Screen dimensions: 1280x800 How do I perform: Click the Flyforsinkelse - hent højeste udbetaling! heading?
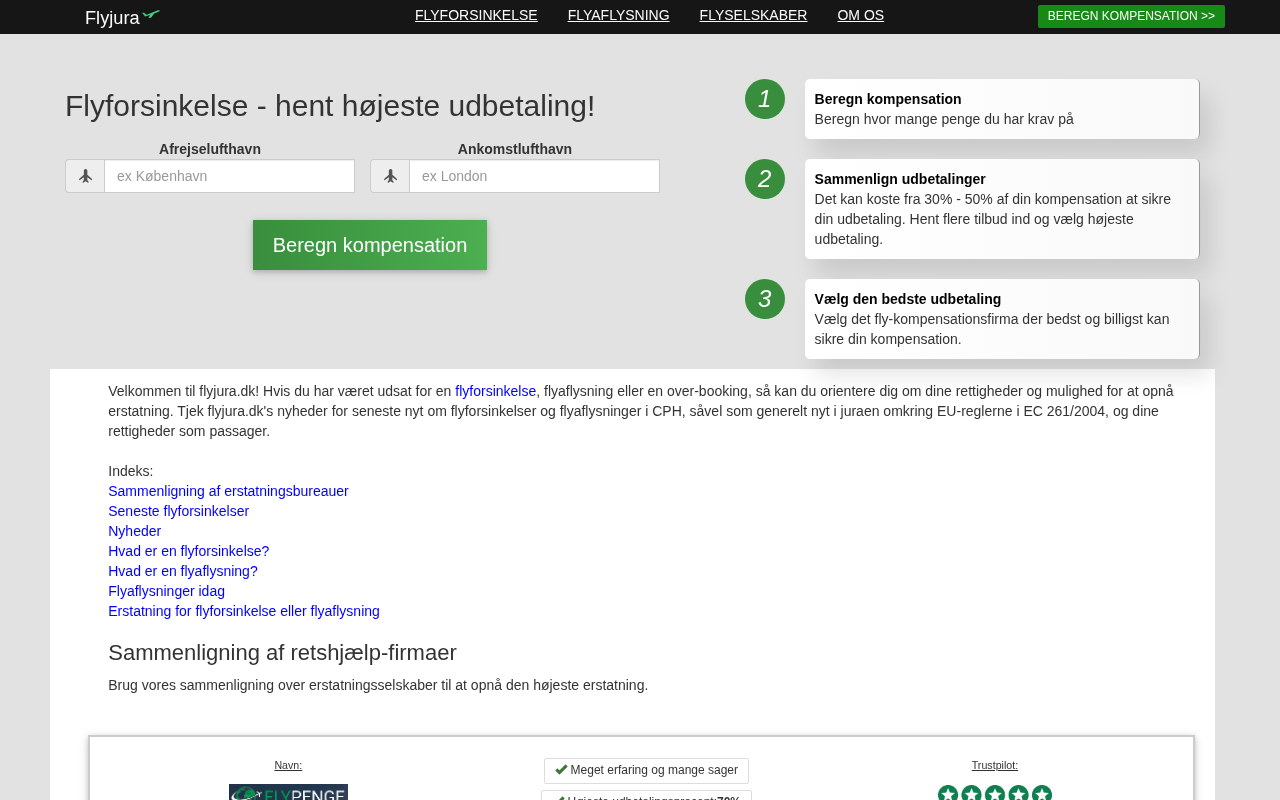tap(330, 106)
